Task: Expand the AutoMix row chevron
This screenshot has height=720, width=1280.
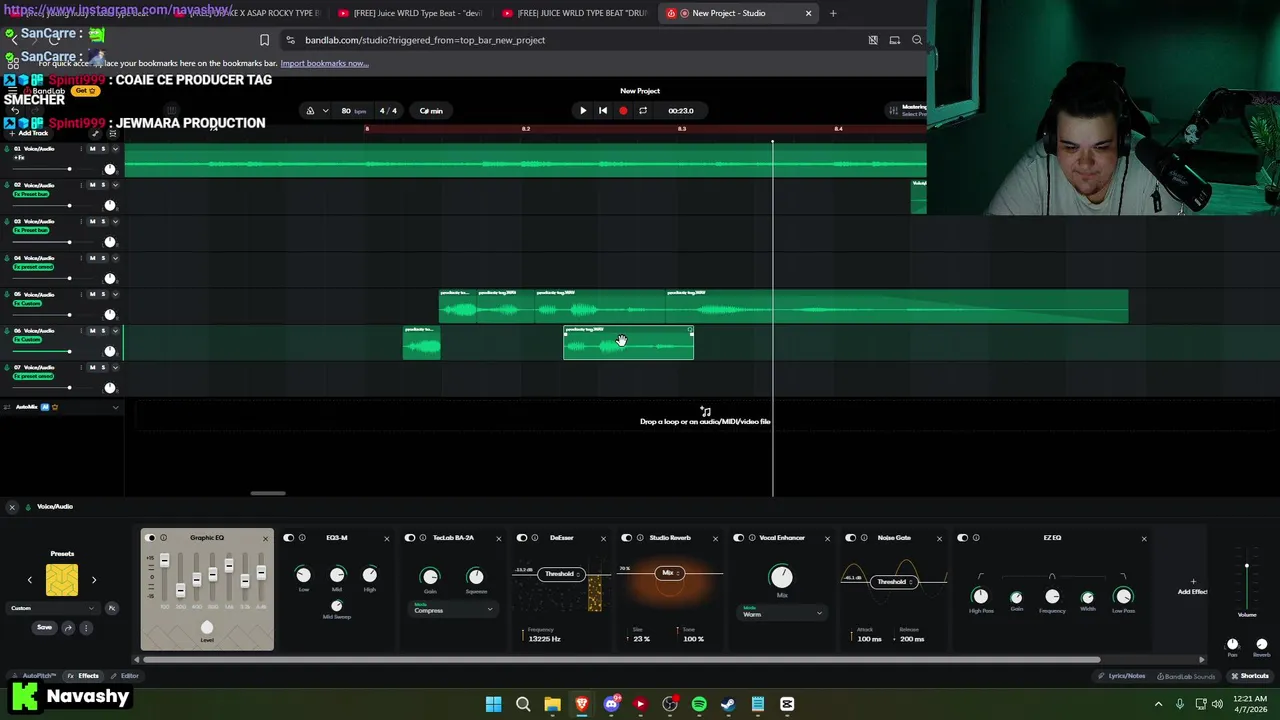Action: point(115,407)
